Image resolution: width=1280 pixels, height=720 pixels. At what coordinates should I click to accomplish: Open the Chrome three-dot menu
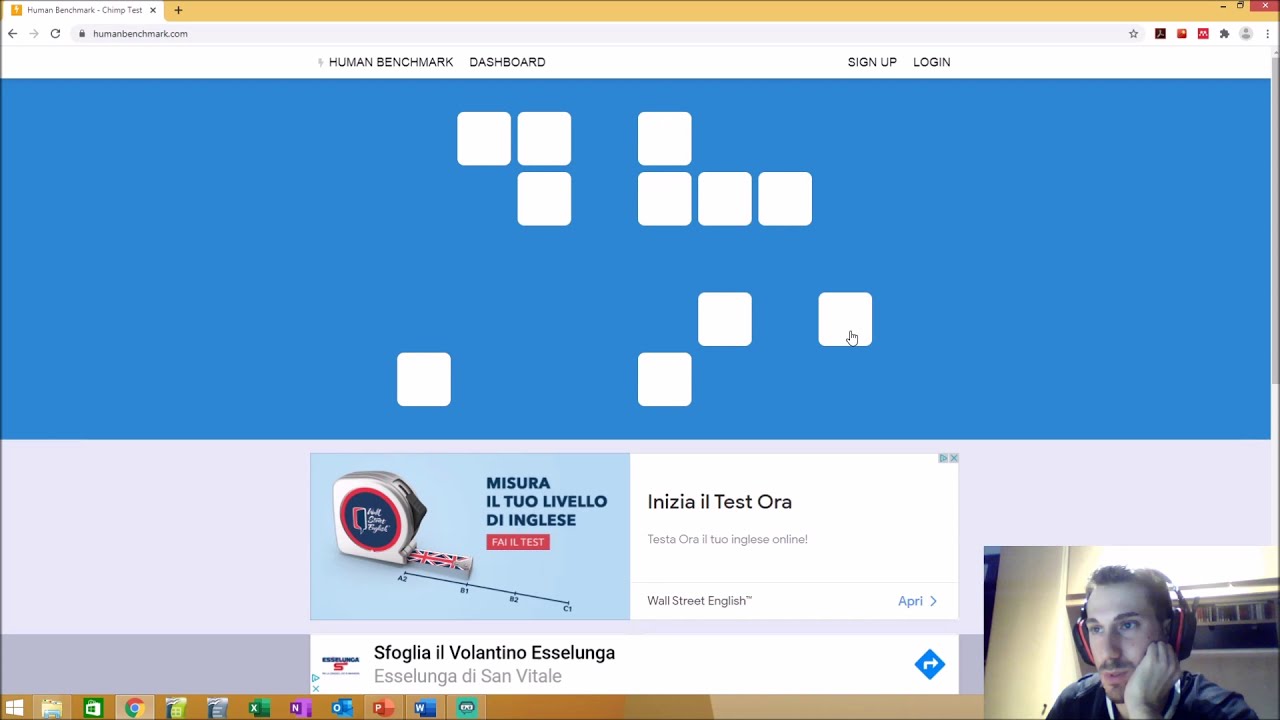point(1267,33)
